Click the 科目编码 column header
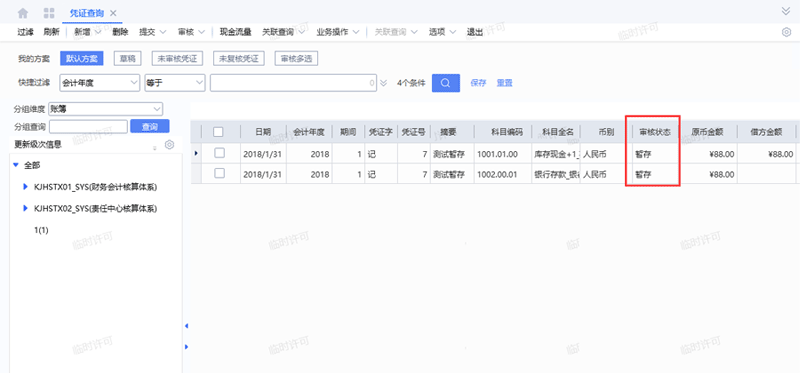800x373 pixels. coord(503,132)
